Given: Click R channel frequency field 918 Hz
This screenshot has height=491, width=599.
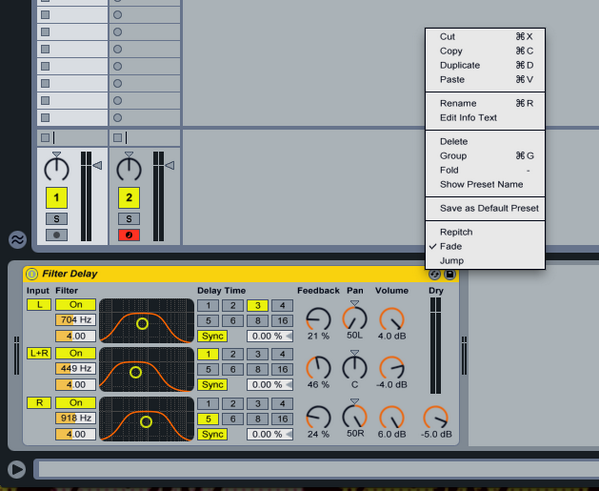Looking at the screenshot, I should click(x=76, y=418).
